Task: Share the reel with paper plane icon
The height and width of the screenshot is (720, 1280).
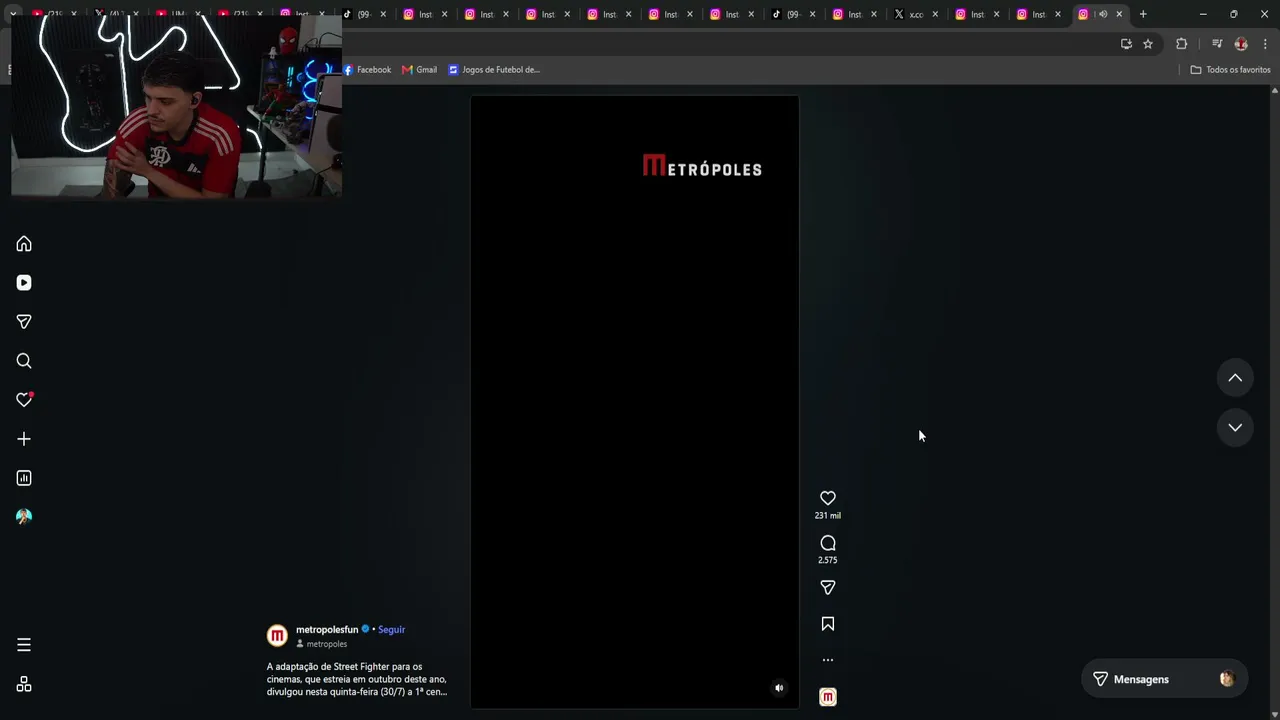Action: [x=828, y=588]
